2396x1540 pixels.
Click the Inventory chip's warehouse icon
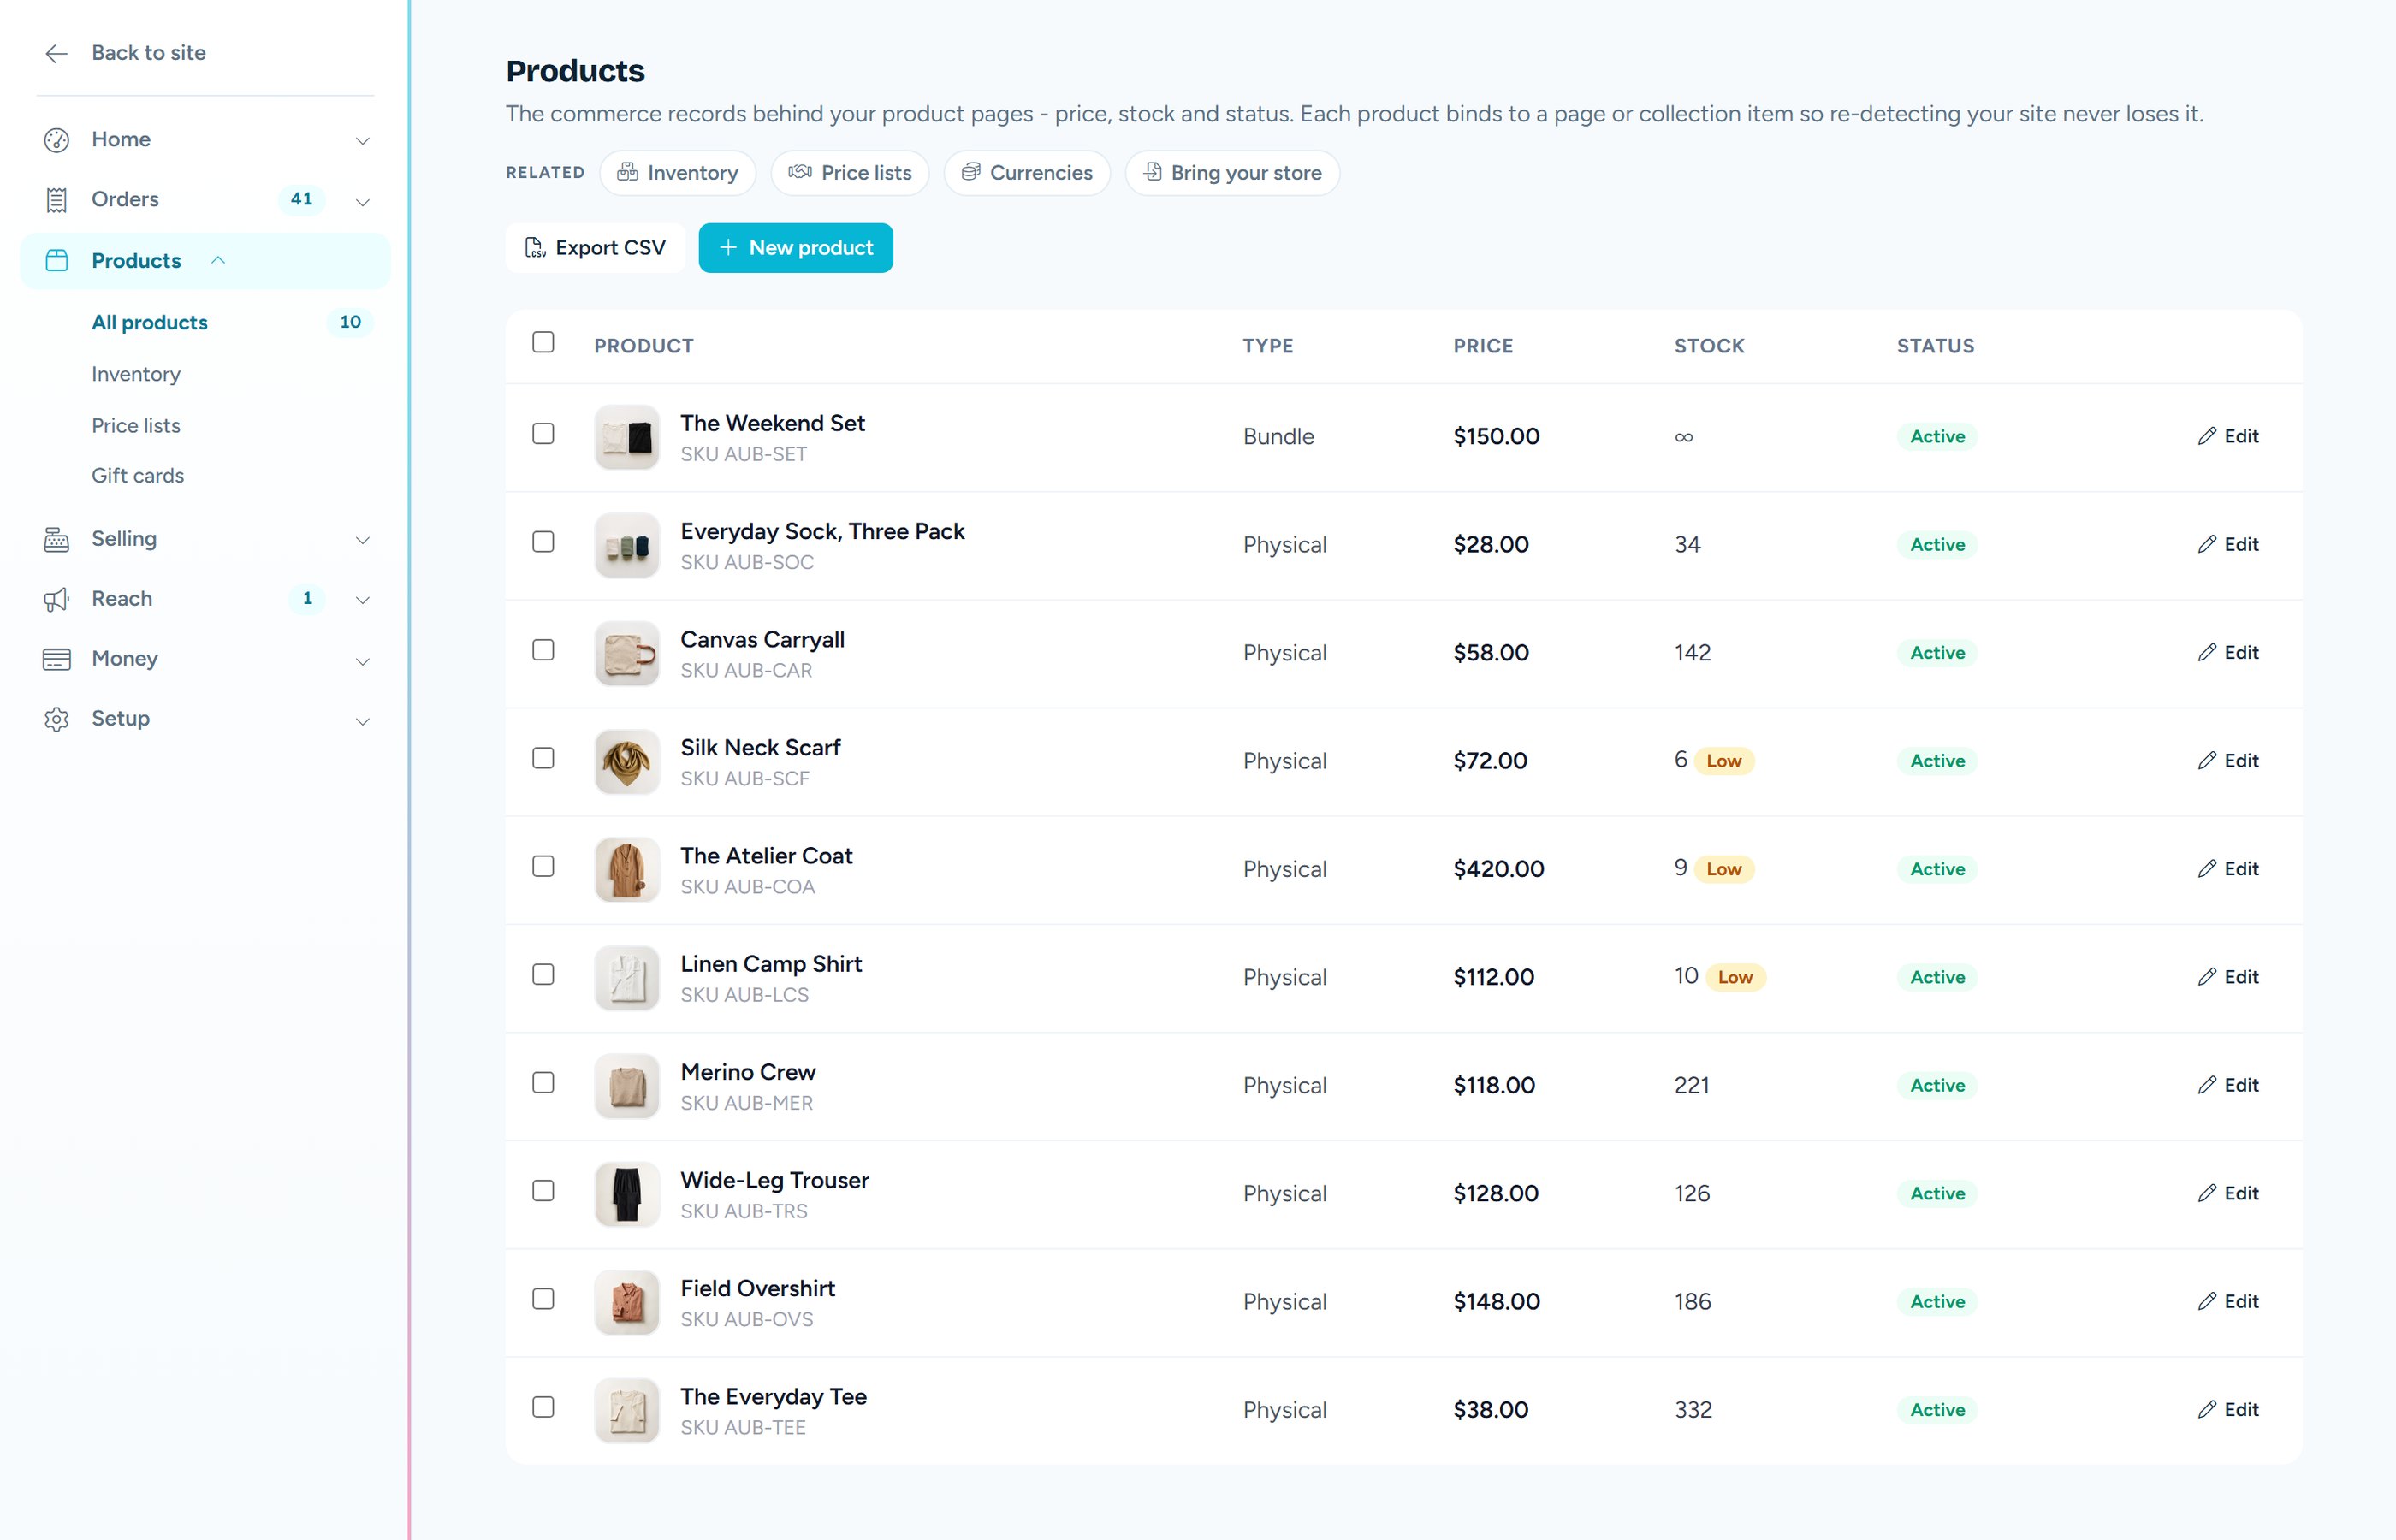(627, 172)
